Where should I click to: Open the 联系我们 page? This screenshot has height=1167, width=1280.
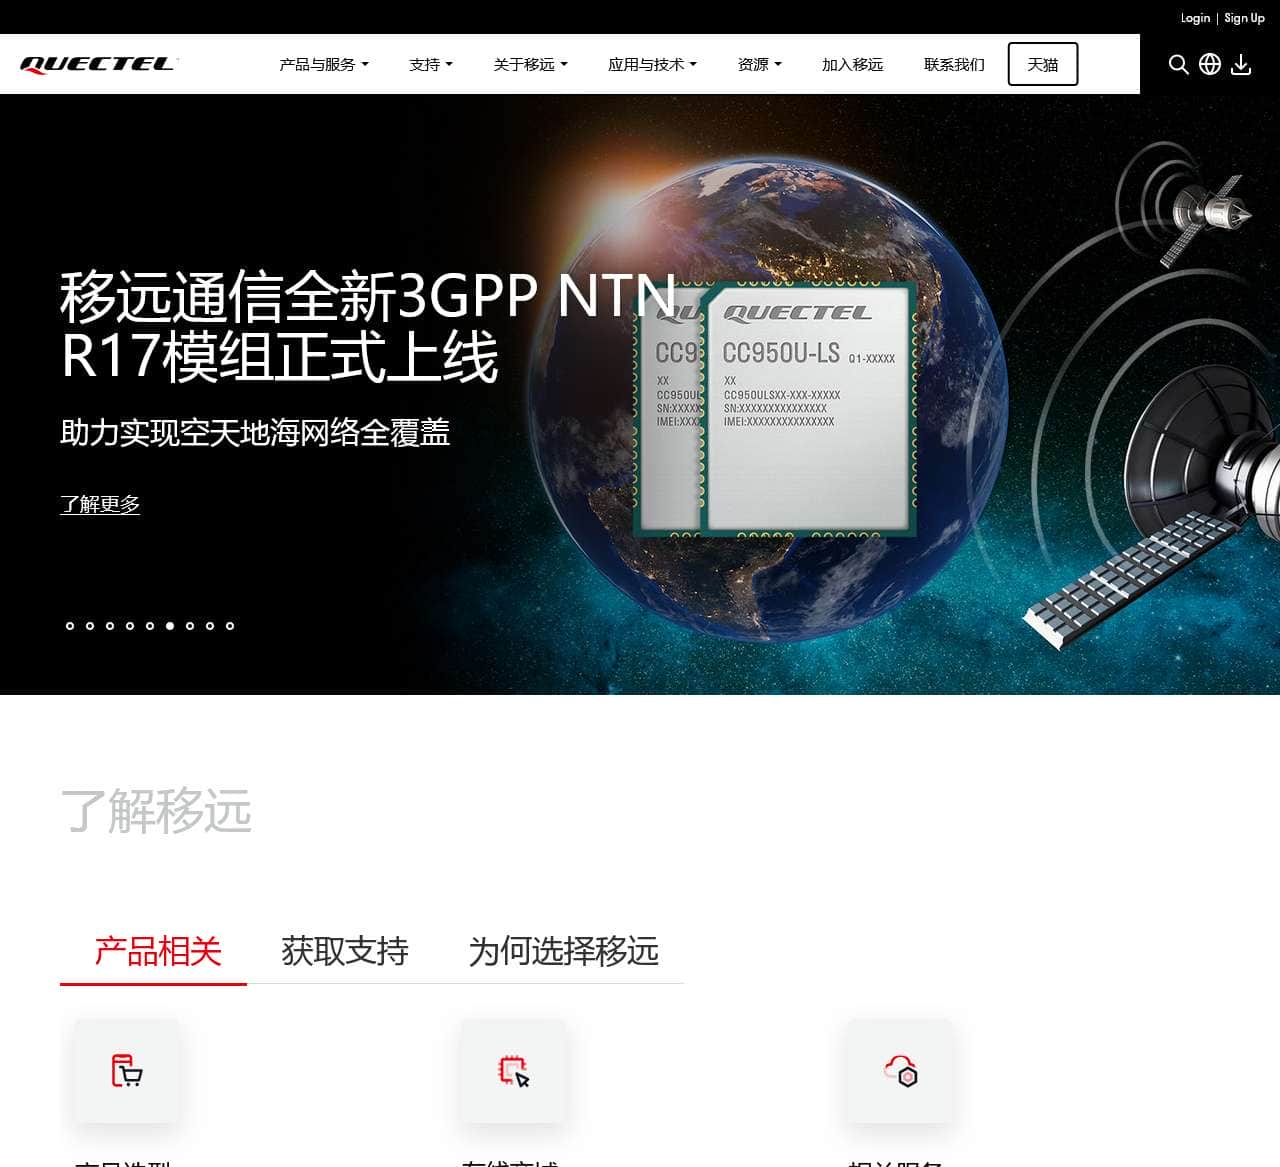pos(954,65)
